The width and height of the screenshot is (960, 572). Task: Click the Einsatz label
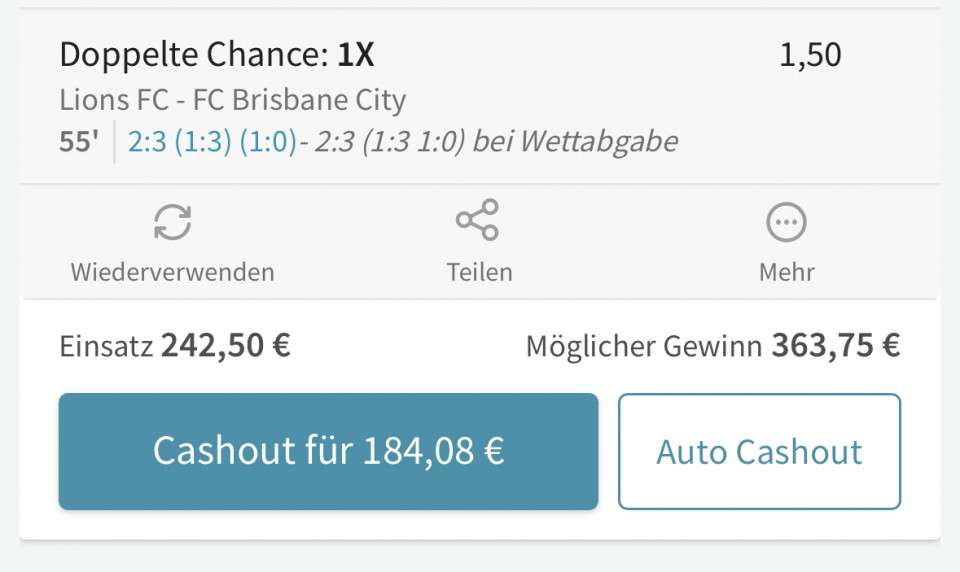tap(106, 347)
